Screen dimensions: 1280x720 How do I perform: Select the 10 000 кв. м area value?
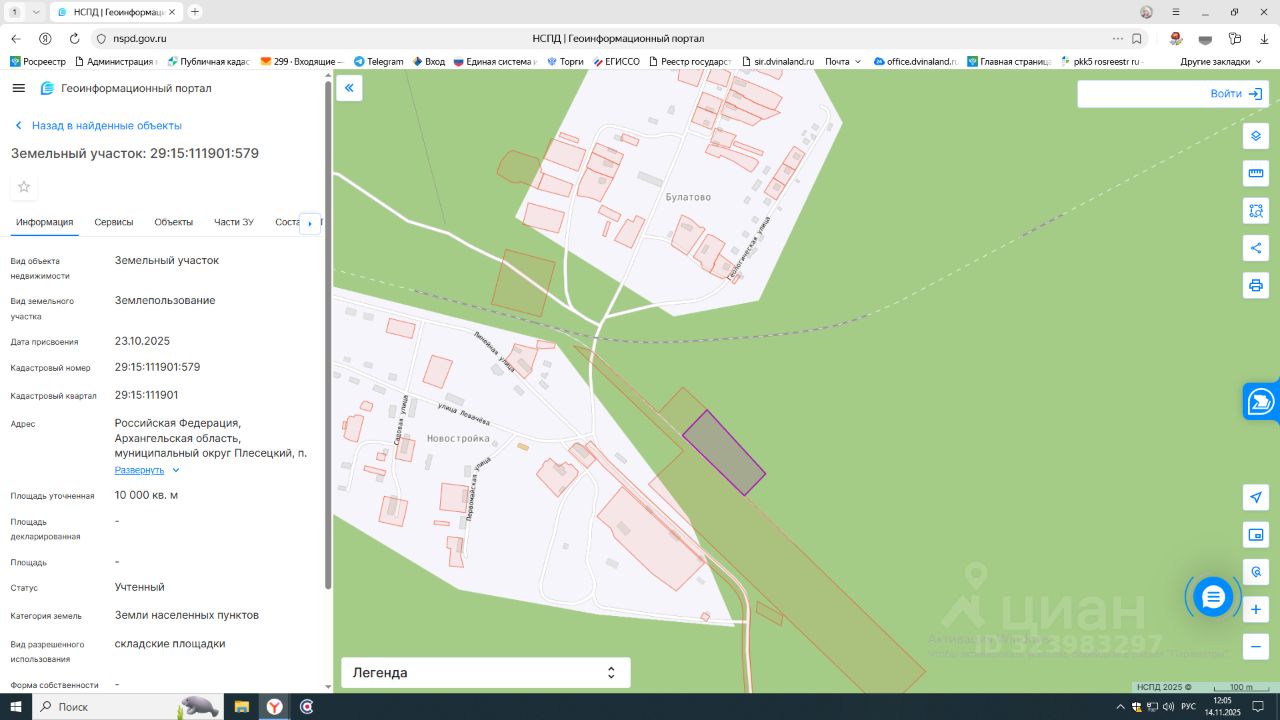tap(147, 495)
